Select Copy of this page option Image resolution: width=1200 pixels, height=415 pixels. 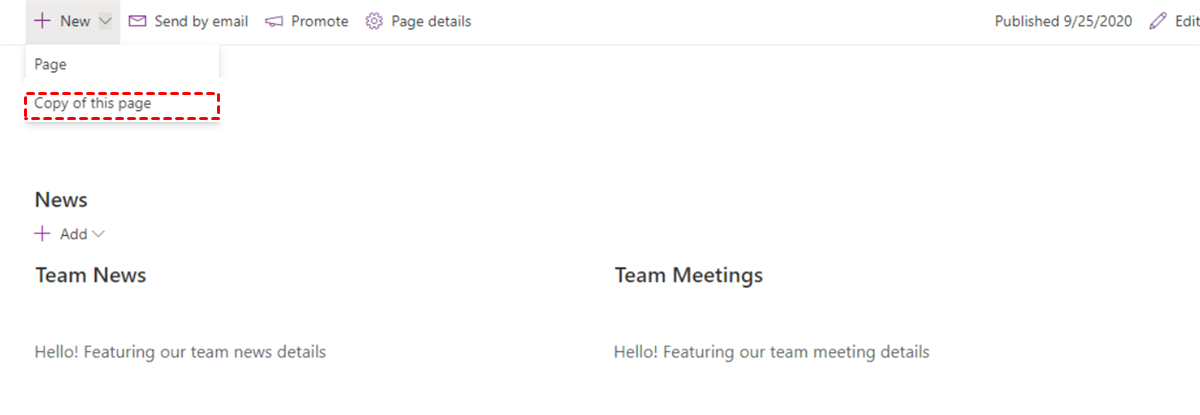[x=92, y=103]
